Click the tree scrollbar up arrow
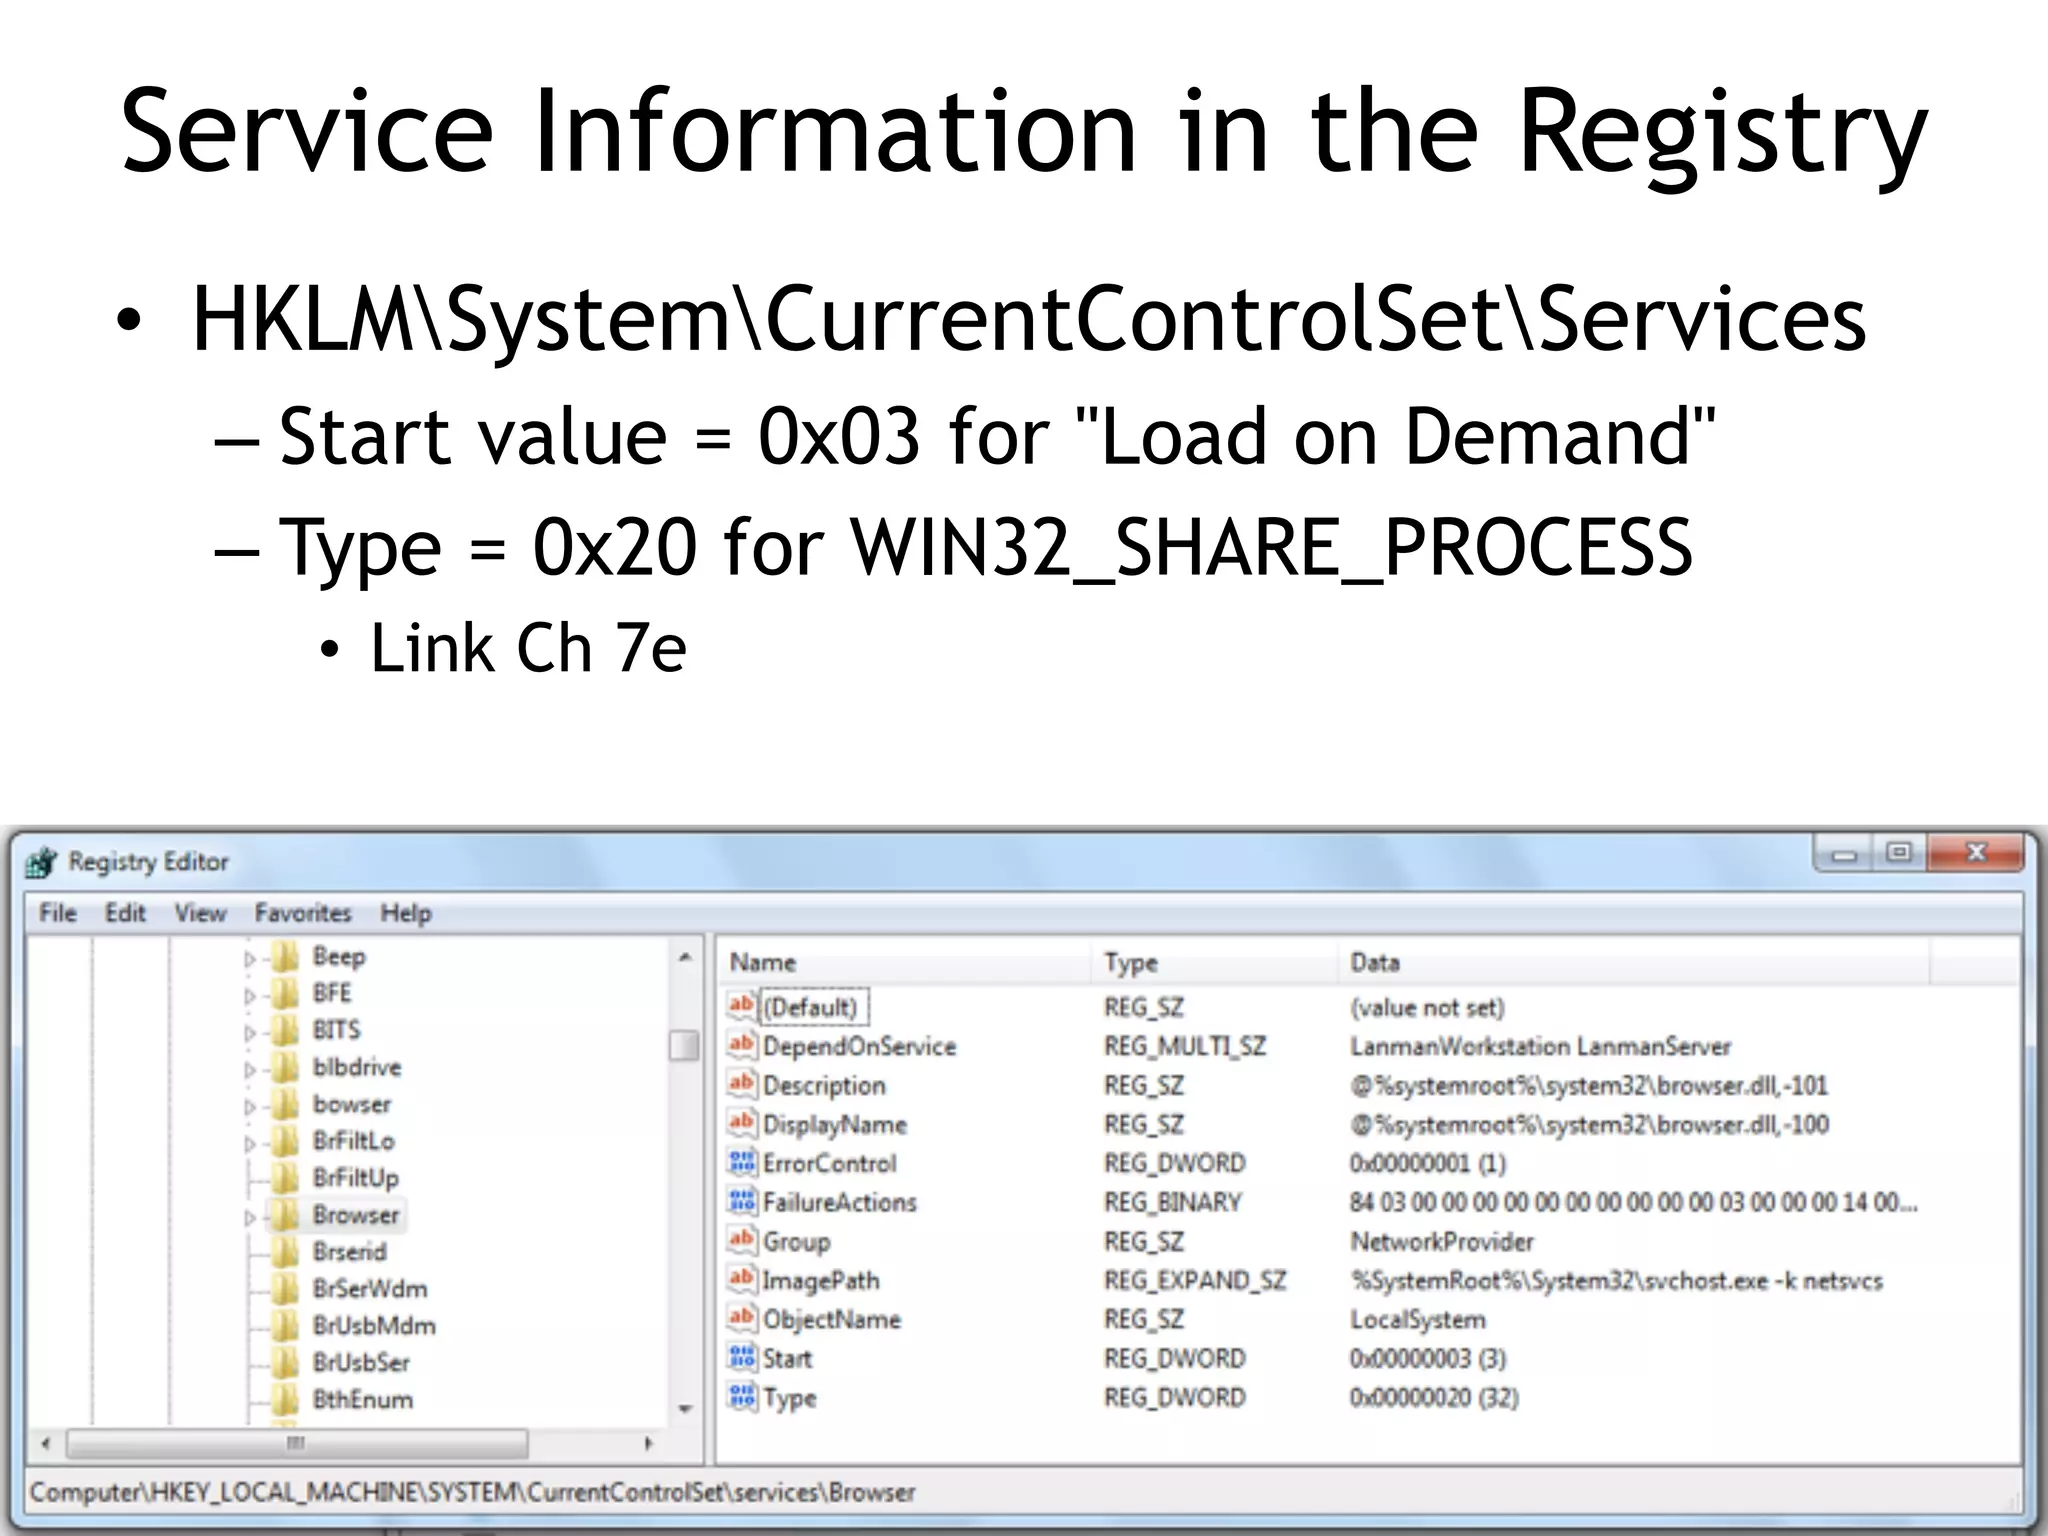This screenshot has height=1536, width=2048. (685, 957)
